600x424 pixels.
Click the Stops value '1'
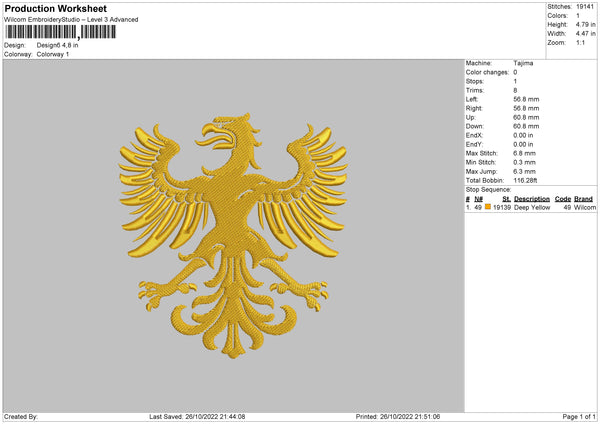pyautogui.click(x=515, y=82)
